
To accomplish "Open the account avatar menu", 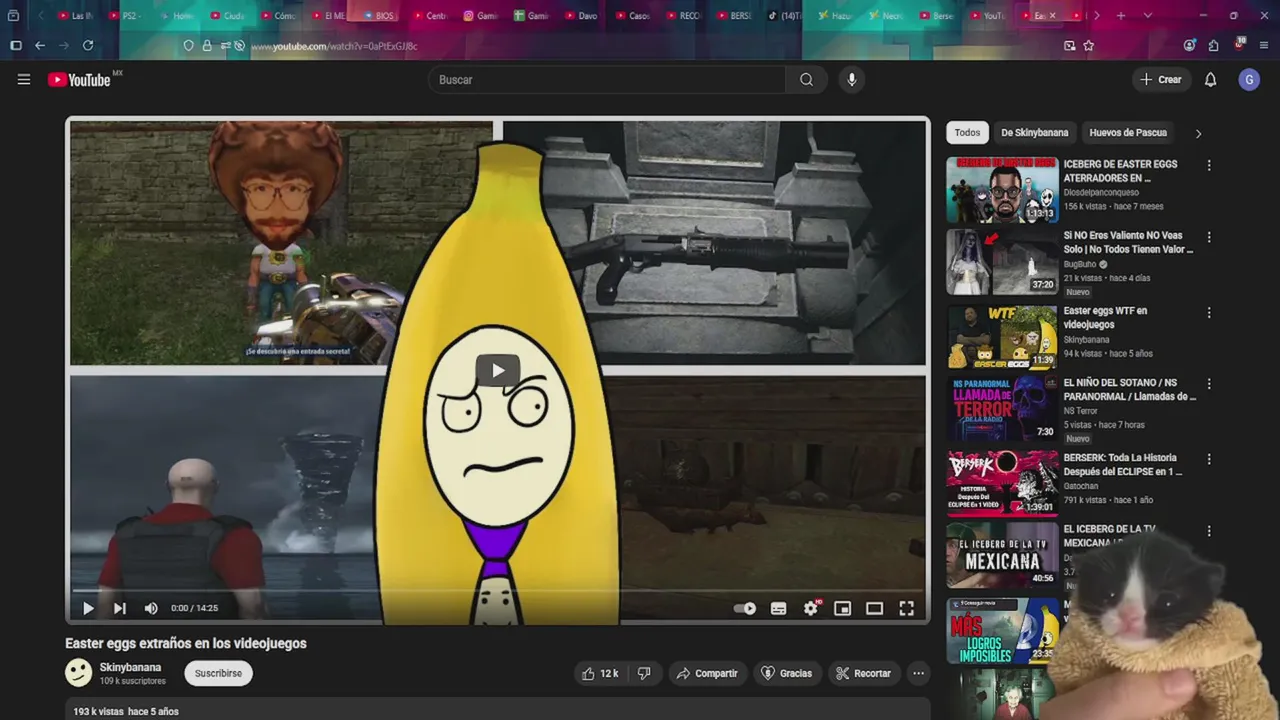I will tap(1249, 80).
